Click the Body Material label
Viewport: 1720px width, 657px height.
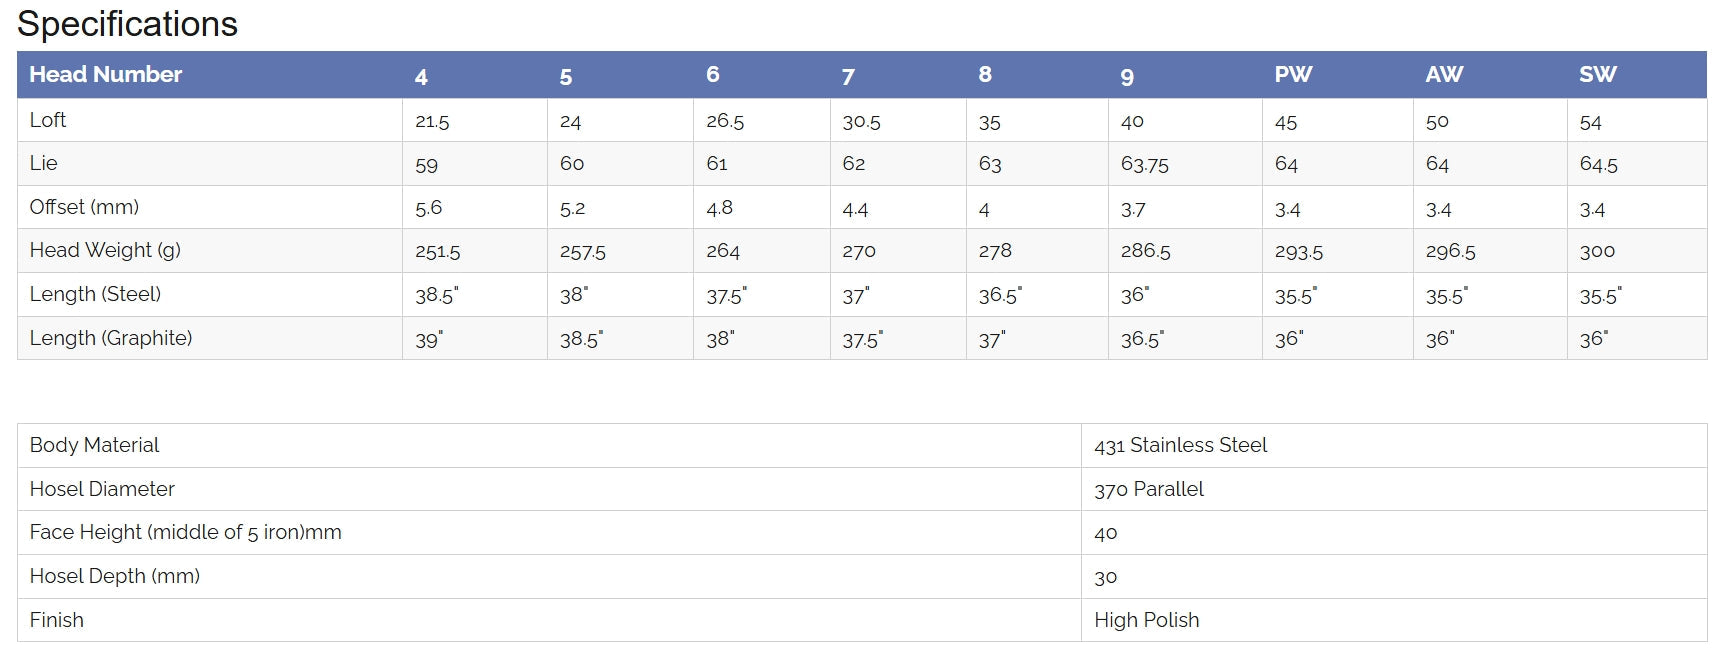pos(94,445)
